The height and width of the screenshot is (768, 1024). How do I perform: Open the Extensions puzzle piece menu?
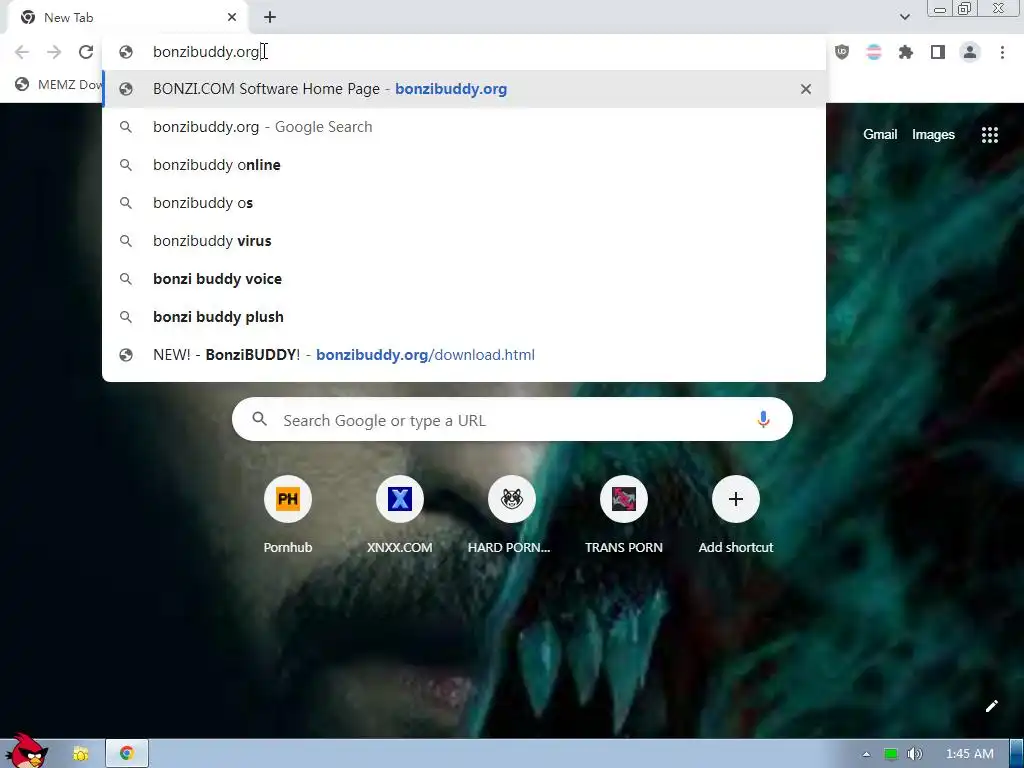pos(906,52)
